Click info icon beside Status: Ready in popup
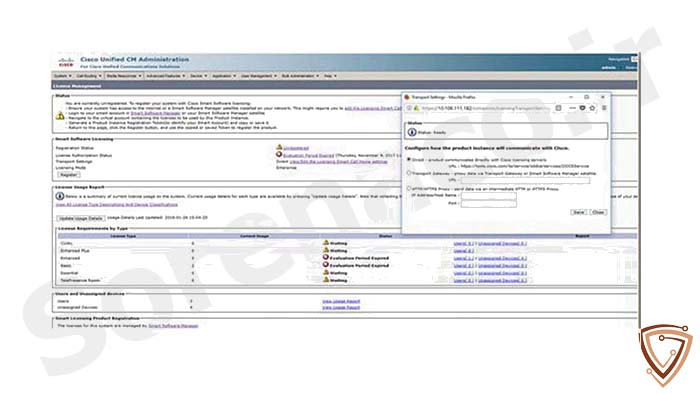The image size is (700, 394). [412, 132]
